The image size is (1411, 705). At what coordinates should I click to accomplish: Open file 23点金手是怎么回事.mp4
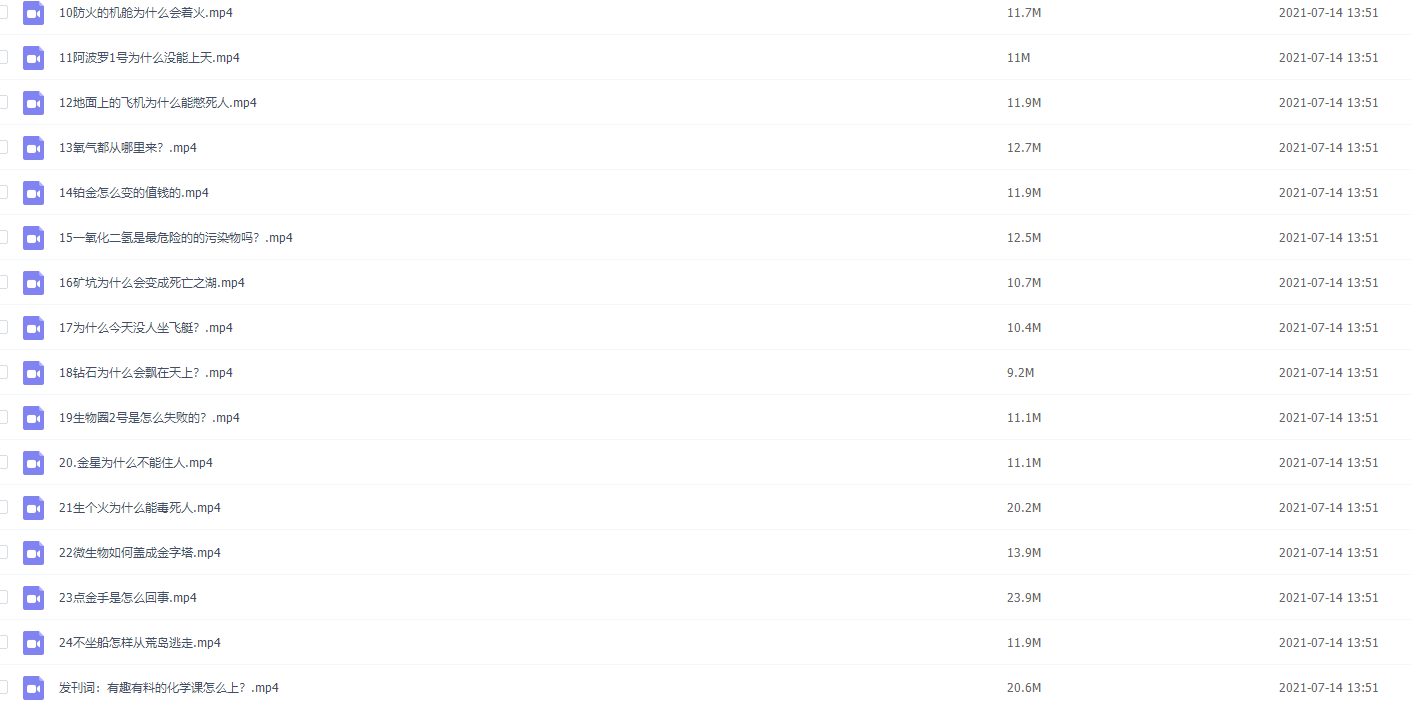[x=128, y=598]
